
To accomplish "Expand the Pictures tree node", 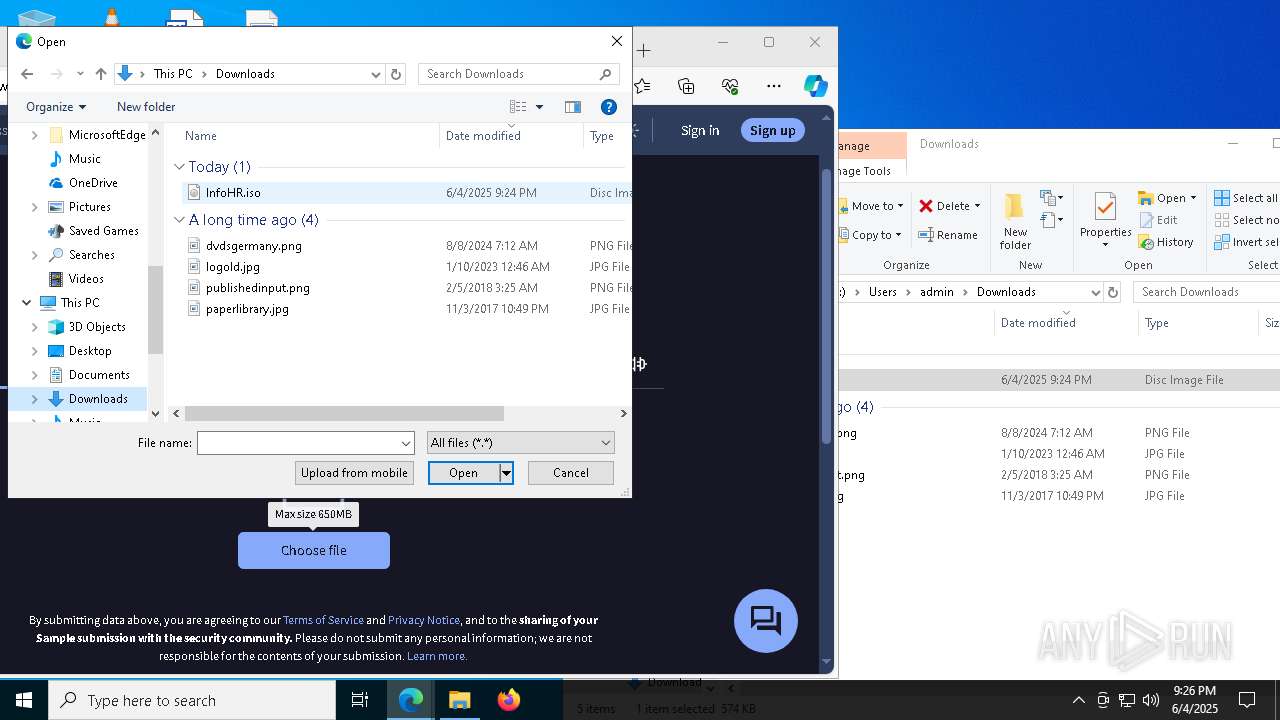I will [35, 207].
